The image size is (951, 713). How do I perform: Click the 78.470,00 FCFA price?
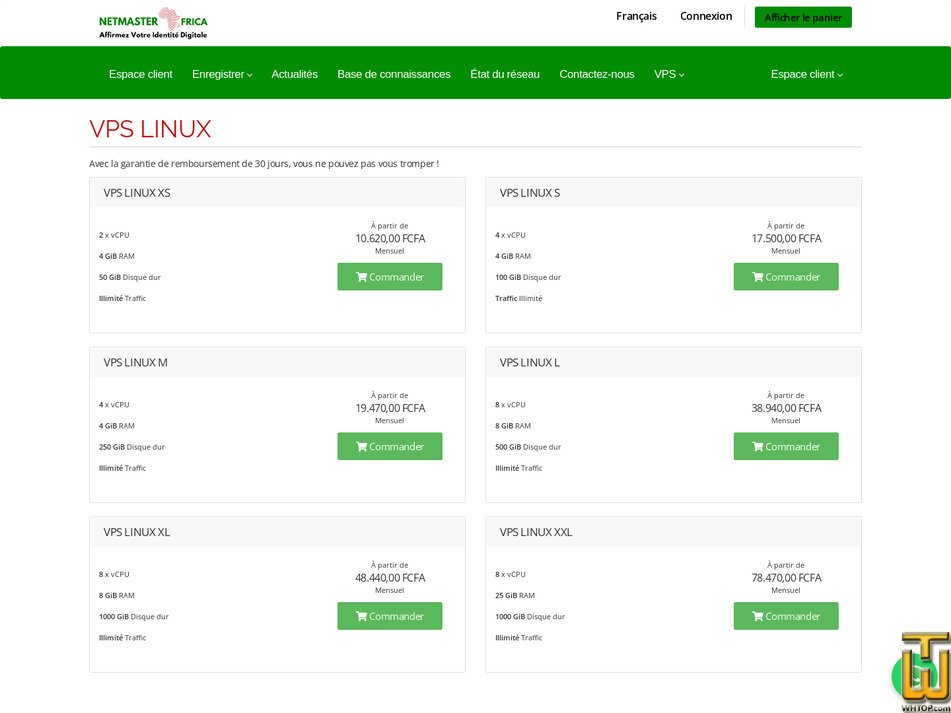787,578
